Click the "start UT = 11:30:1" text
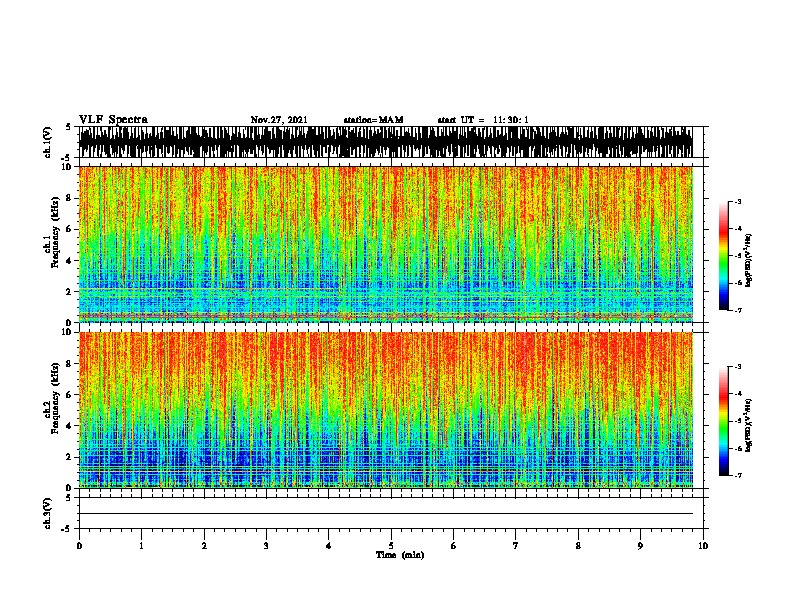 point(483,120)
